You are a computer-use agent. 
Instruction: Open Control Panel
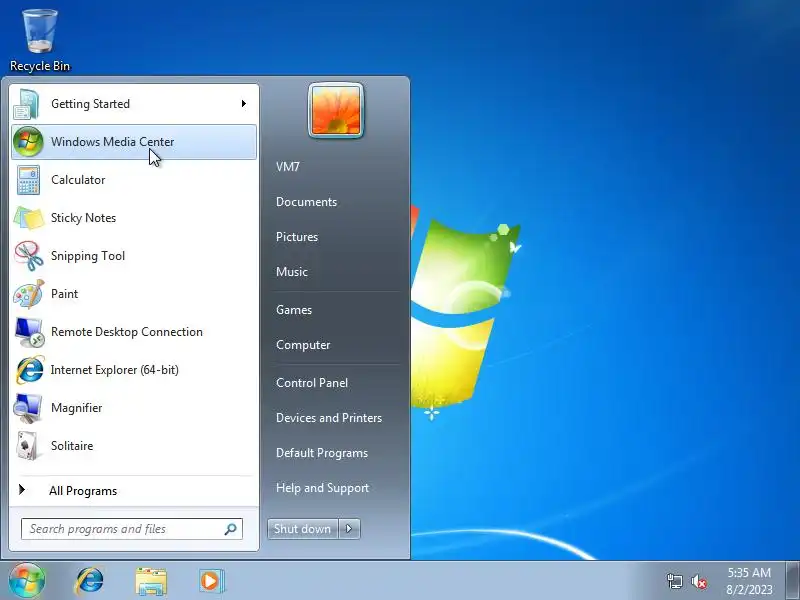pos(312,383)
